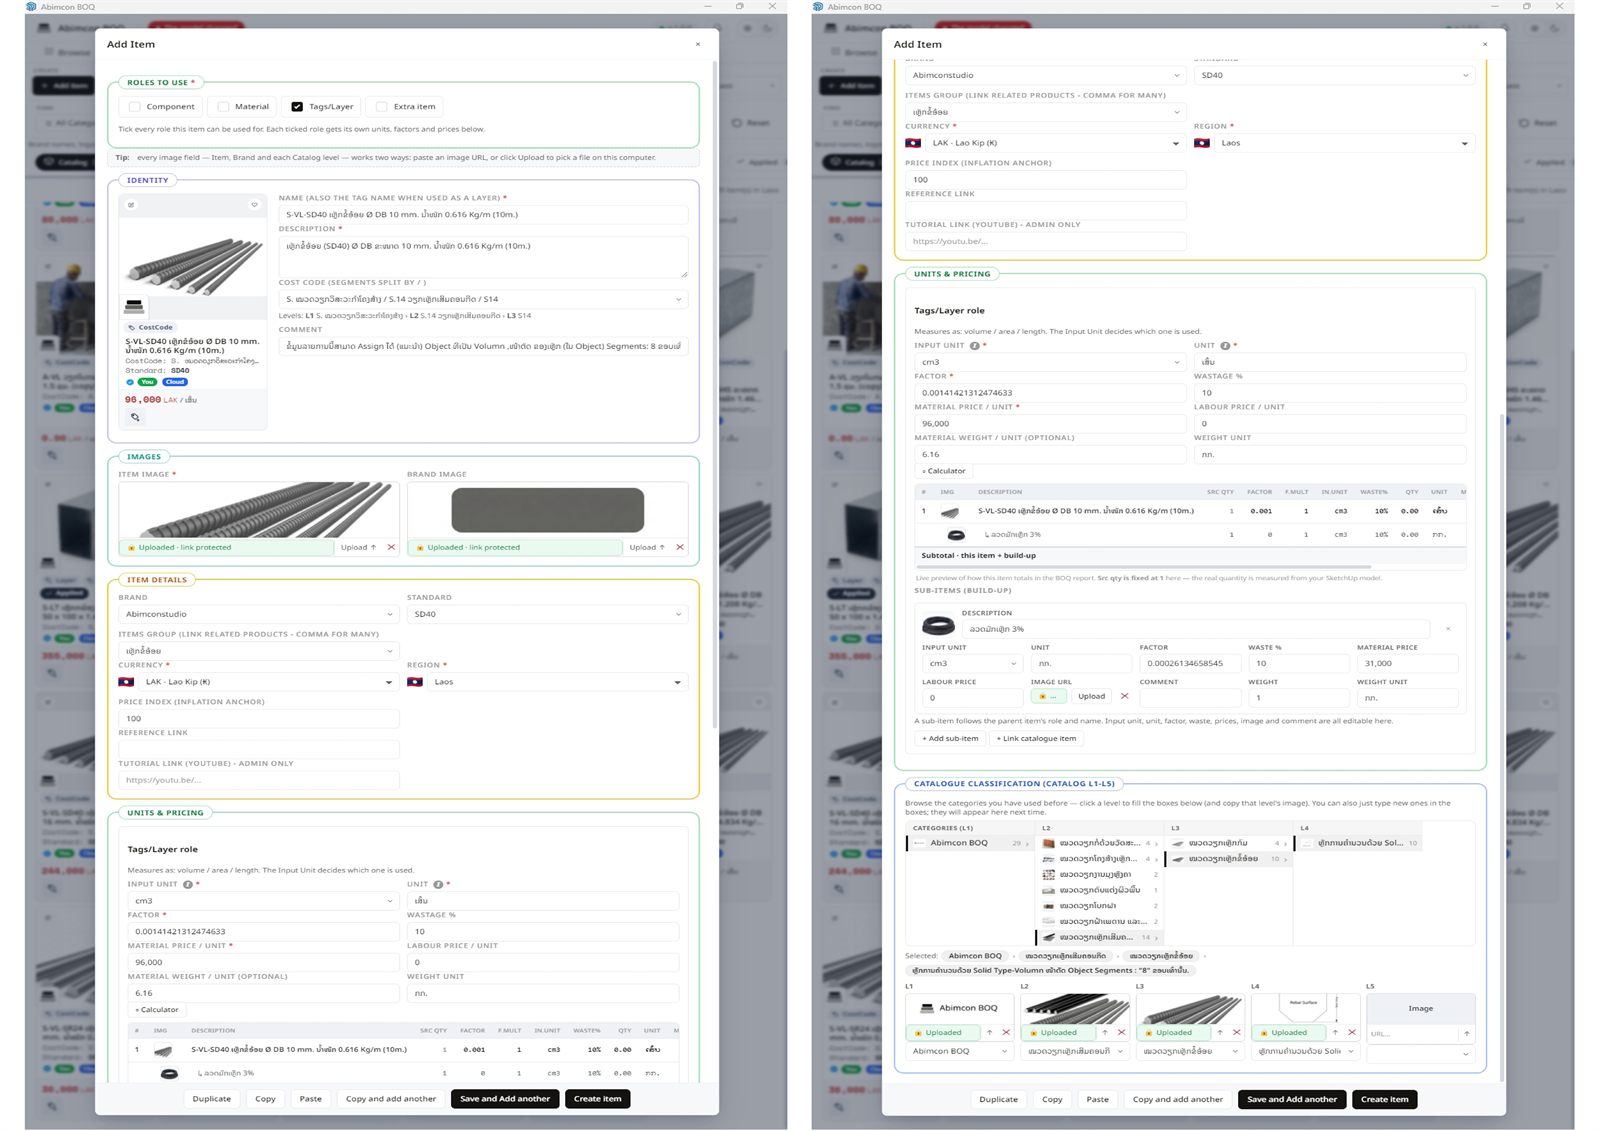Click Duplicate button in the left window
The height and width of the screenshot is (1131, 1600).
[x=211, y=1099]
